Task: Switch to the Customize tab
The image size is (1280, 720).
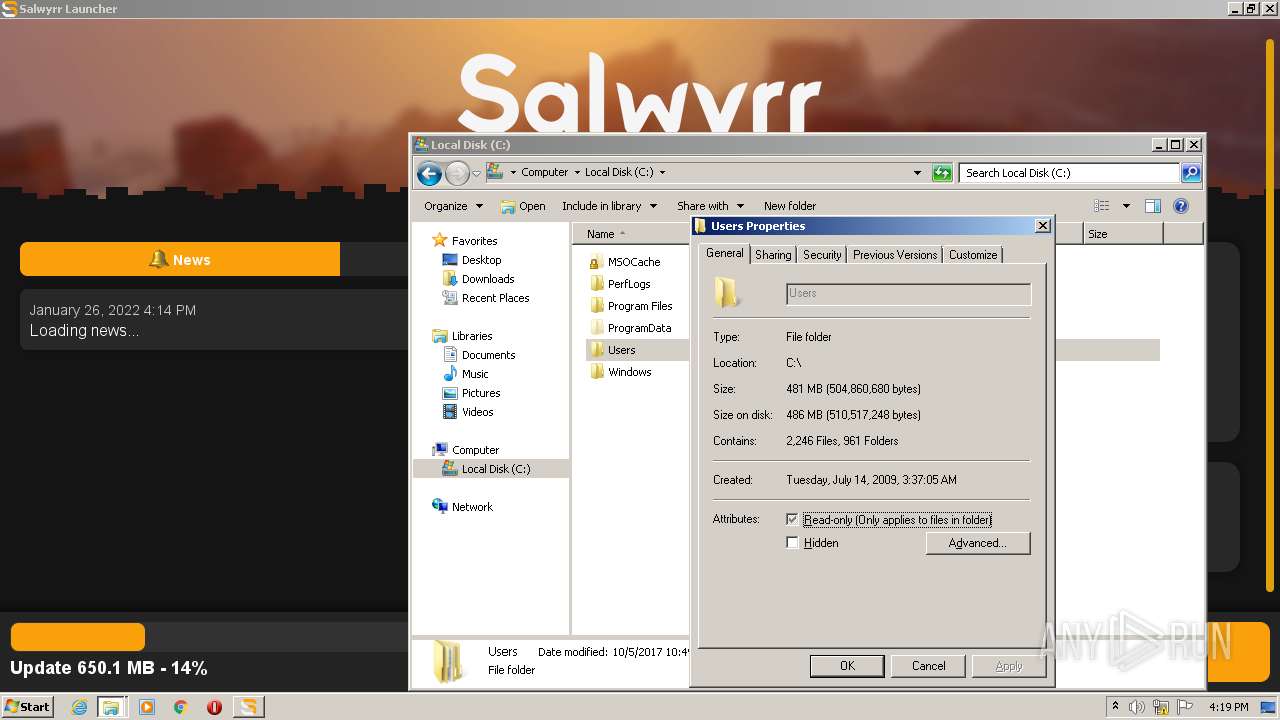Action: point(973,255)
